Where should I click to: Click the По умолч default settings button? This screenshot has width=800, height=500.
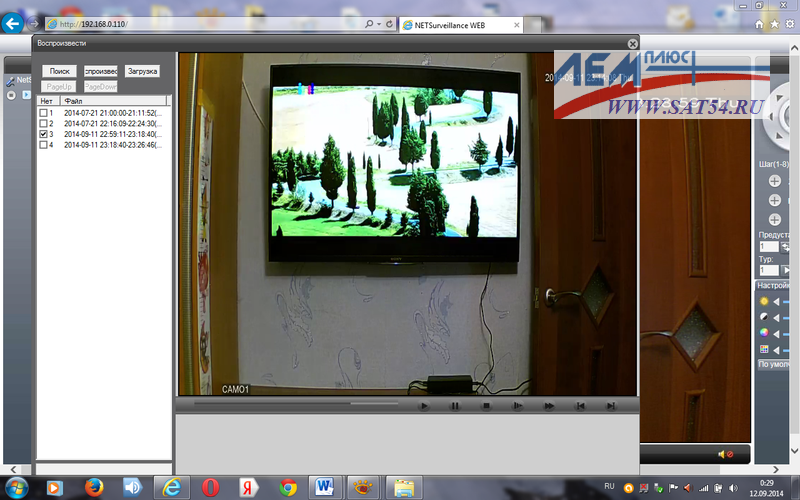773,364
